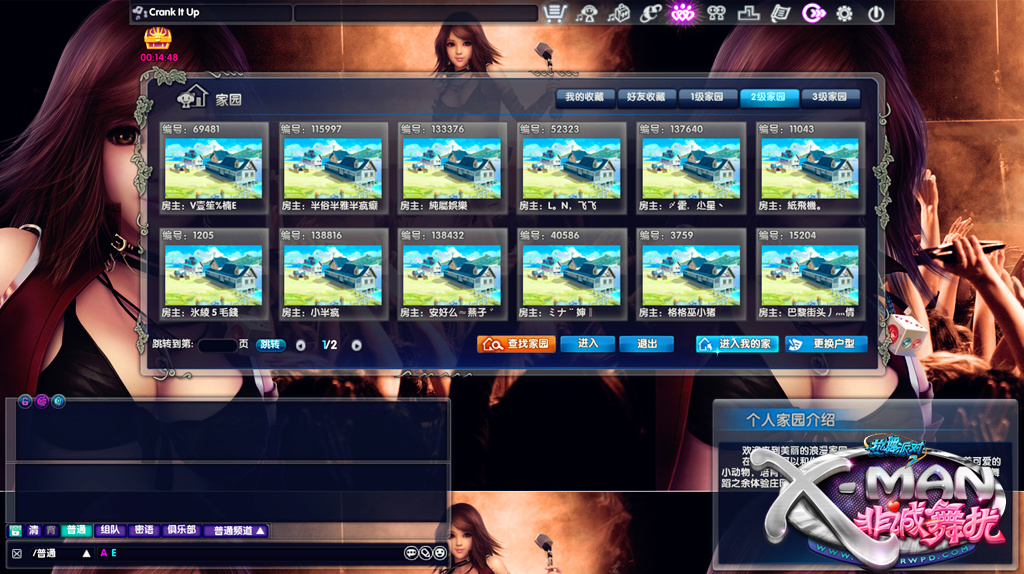Click owner name 纸飛機。
Image resolution: width=1024 pixels, height=574 pixels.
pos(803,206)
